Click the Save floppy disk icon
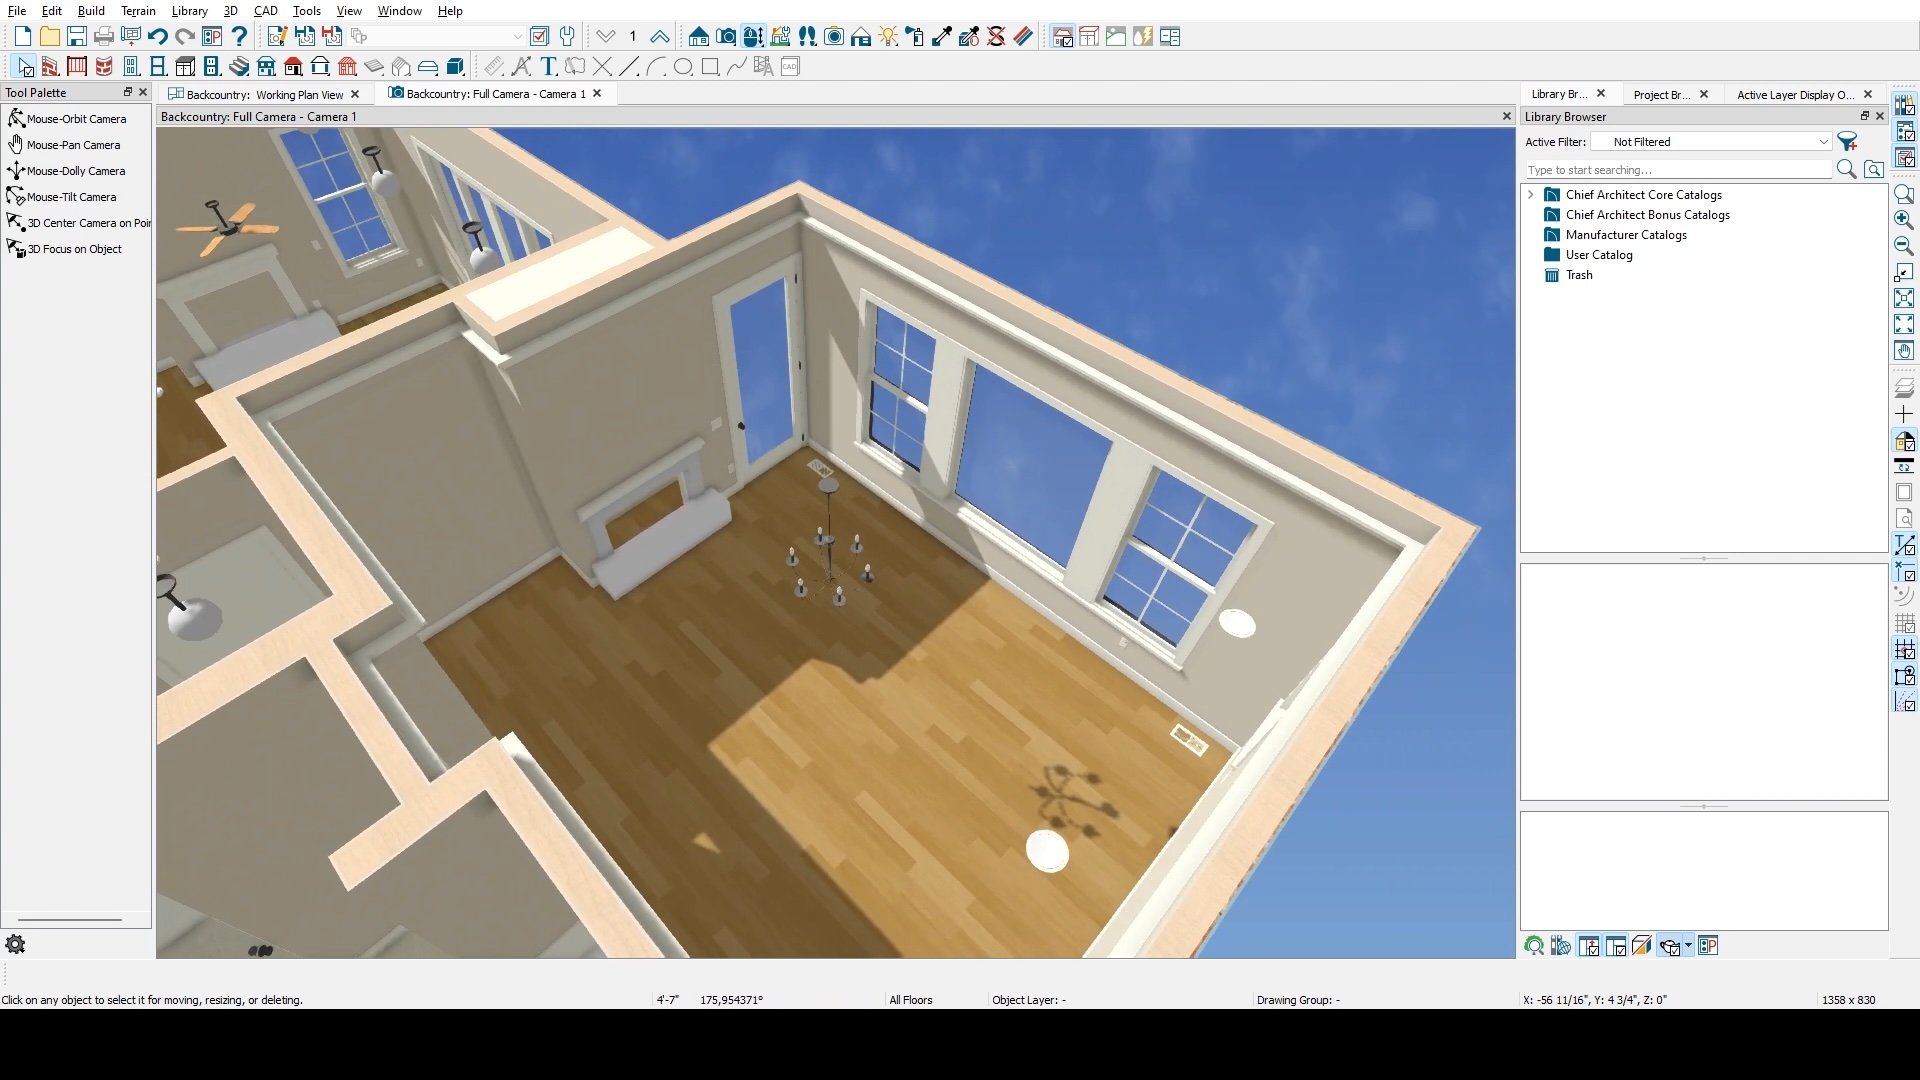 pyautogui.click(x=77, y=37)
